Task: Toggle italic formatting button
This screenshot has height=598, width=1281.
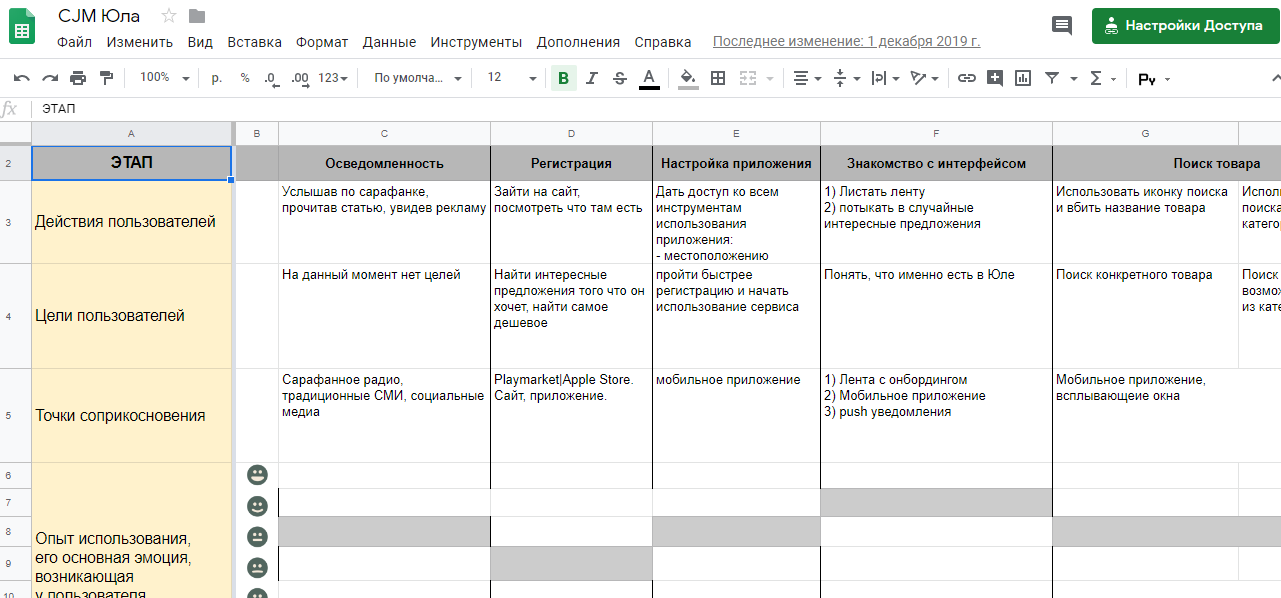Action: (592, 78)
